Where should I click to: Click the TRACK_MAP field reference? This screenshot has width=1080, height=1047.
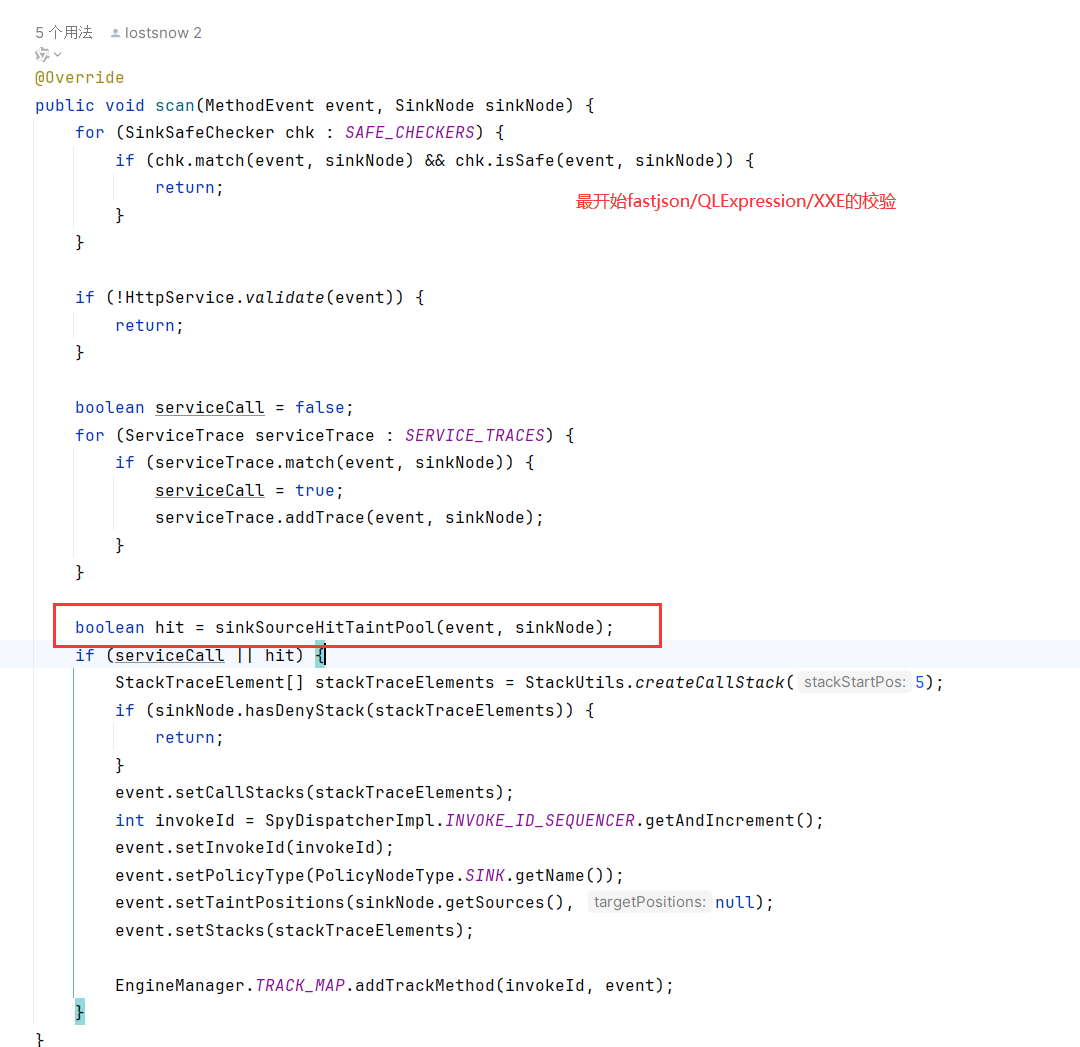click(300, 985)
